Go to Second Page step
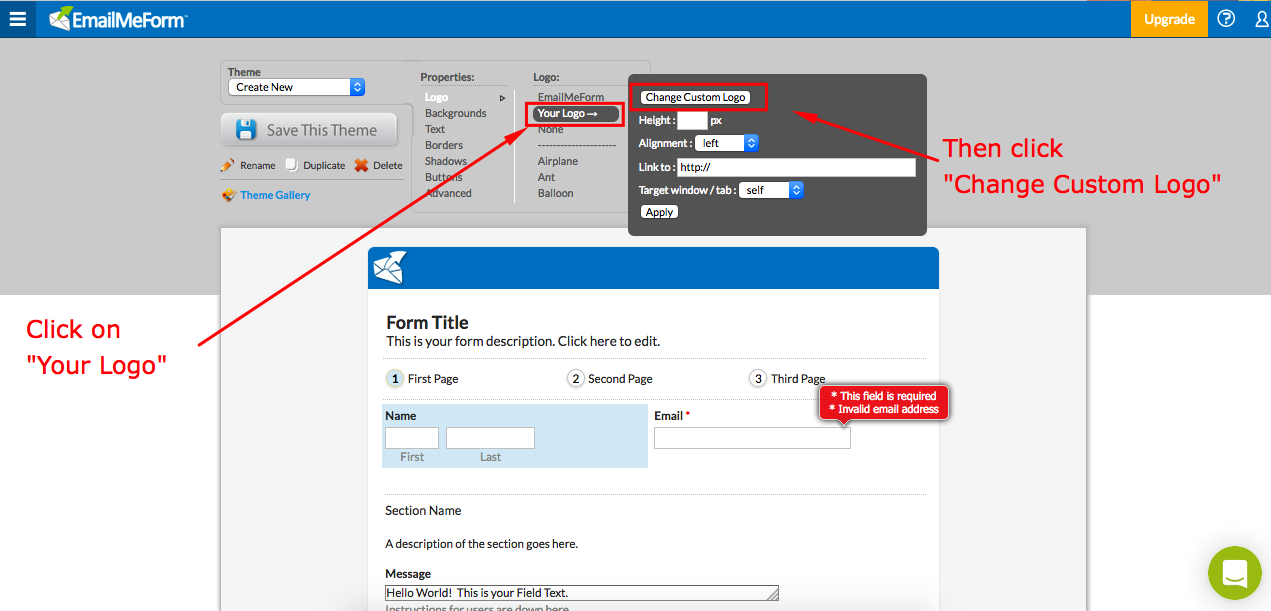 (x=610, y=379)
